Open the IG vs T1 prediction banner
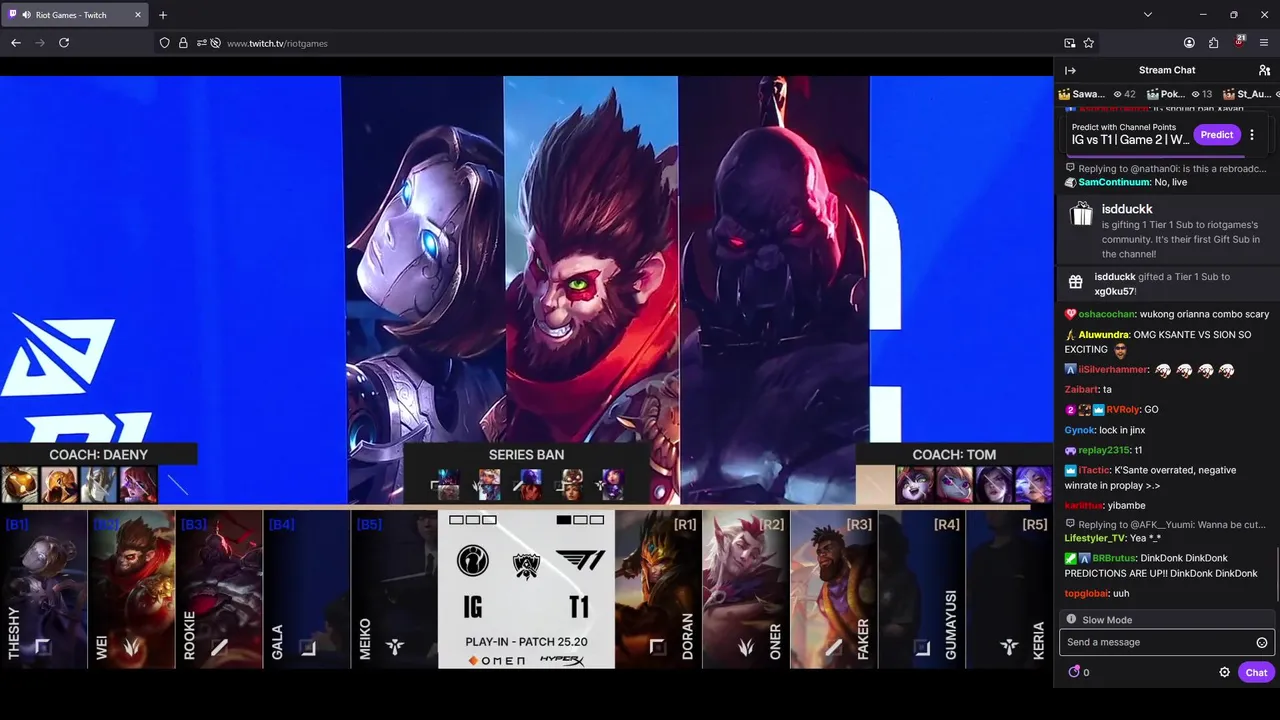Viewport: 1280px width, 720px height. pyautogui.click(x=1130, y=135)
